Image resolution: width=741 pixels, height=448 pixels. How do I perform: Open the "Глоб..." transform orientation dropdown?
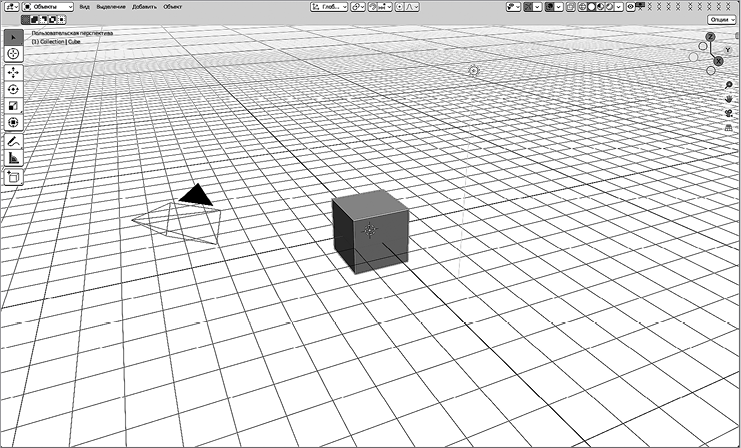tap(327, 6)
